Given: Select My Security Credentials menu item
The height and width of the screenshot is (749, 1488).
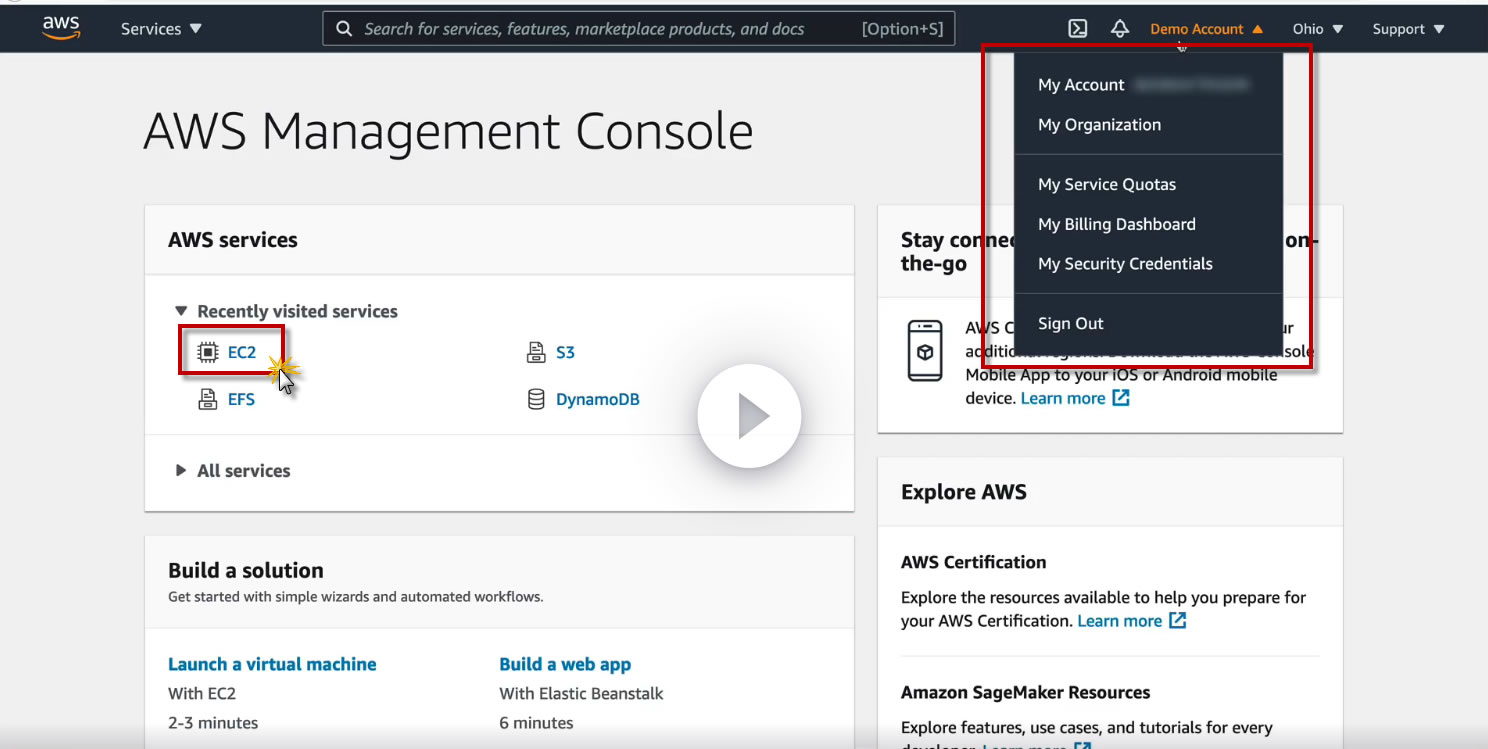Looking at the screenshot, I should pos(1125,264).
